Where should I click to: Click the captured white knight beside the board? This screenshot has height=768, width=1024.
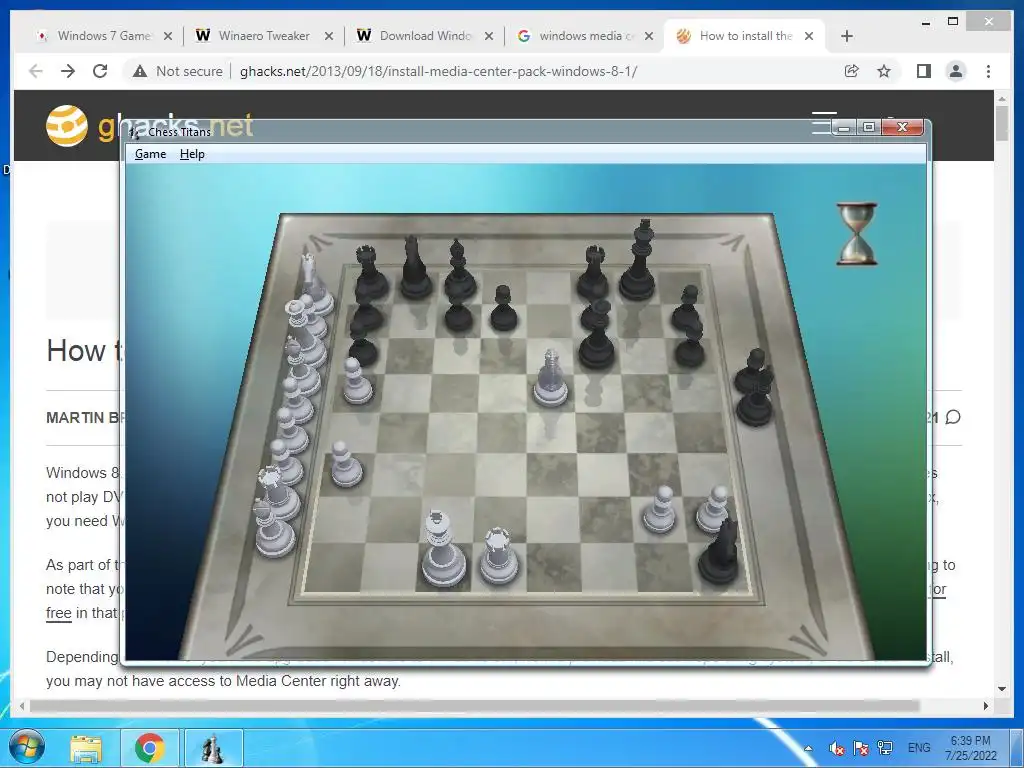click(315, 284)
